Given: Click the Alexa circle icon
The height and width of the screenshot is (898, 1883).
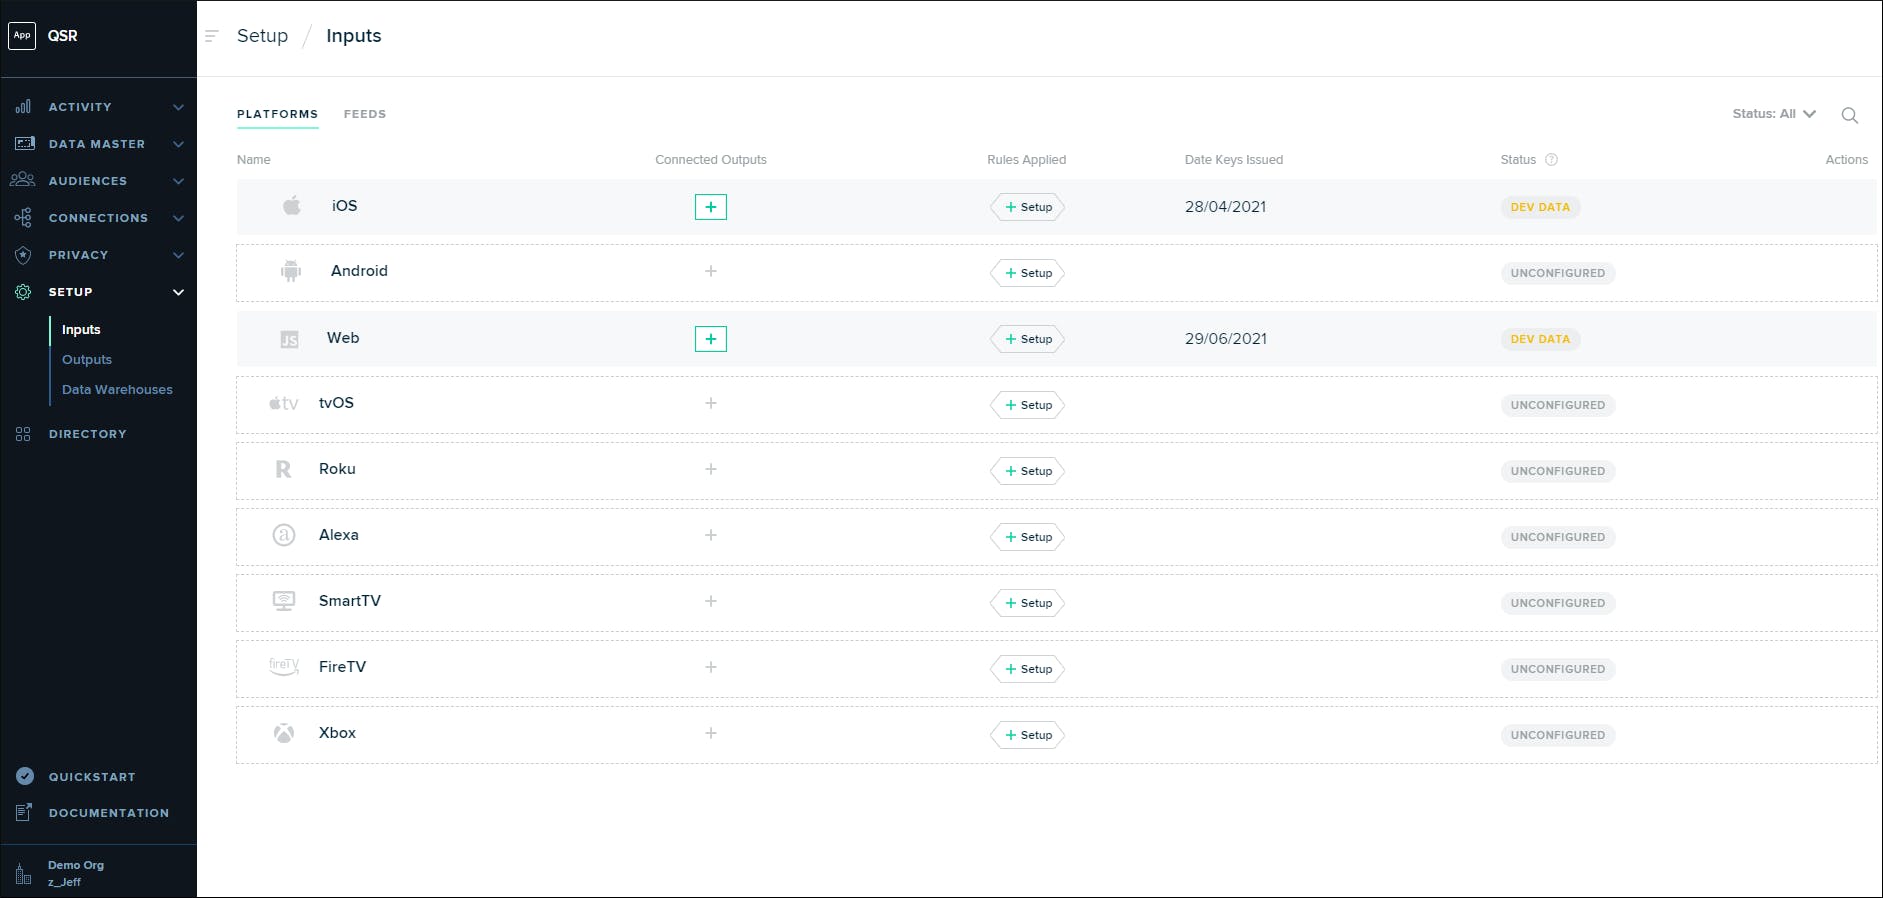Looking at the screenshot, I should coord(284,535).
